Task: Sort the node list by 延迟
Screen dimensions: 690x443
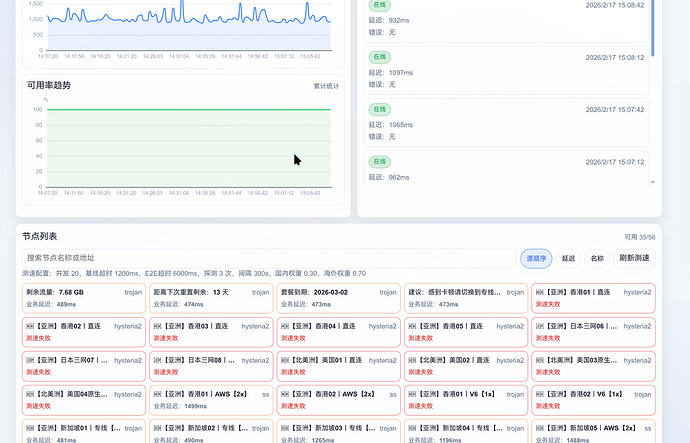Action: click(x=568, y=258)
